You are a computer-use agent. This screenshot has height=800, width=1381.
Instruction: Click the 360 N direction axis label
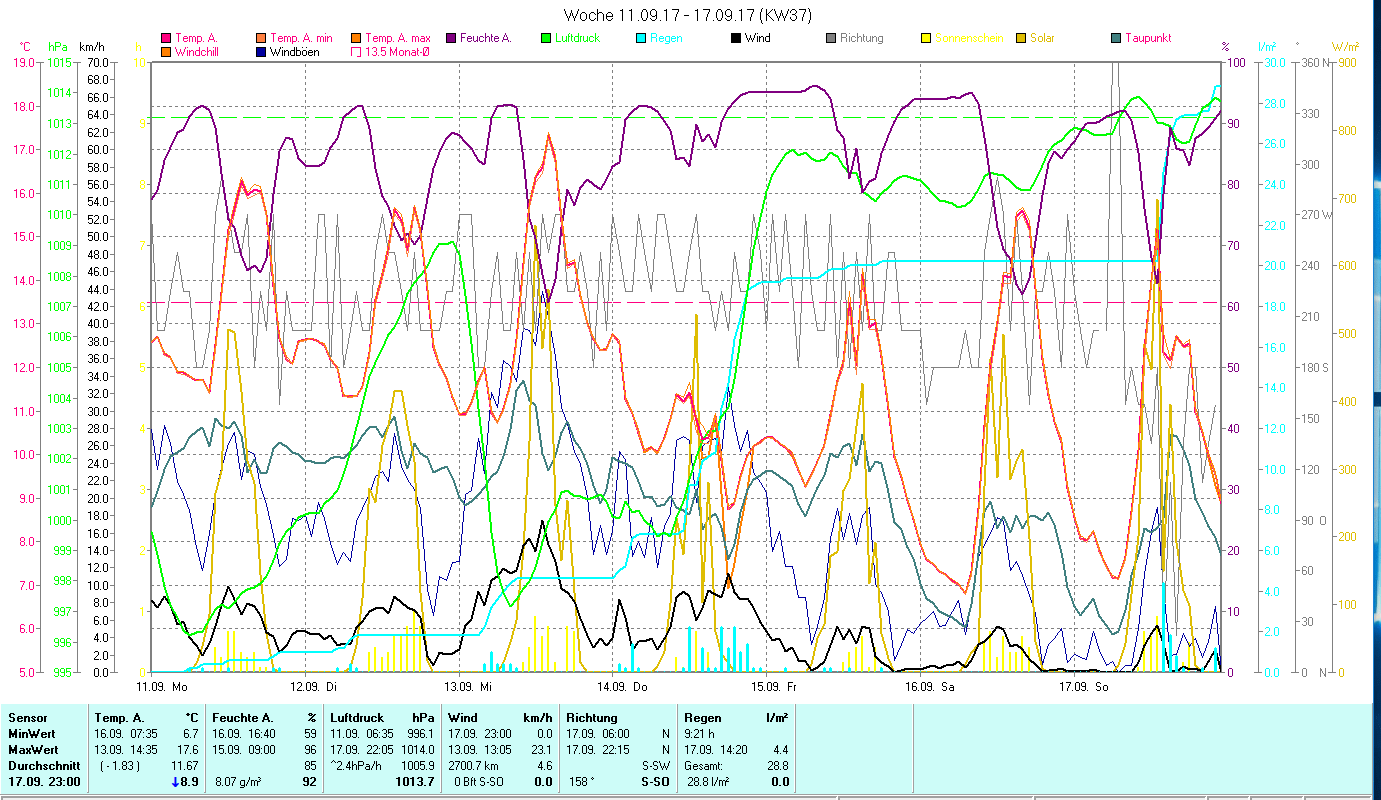pos(1313,63)
